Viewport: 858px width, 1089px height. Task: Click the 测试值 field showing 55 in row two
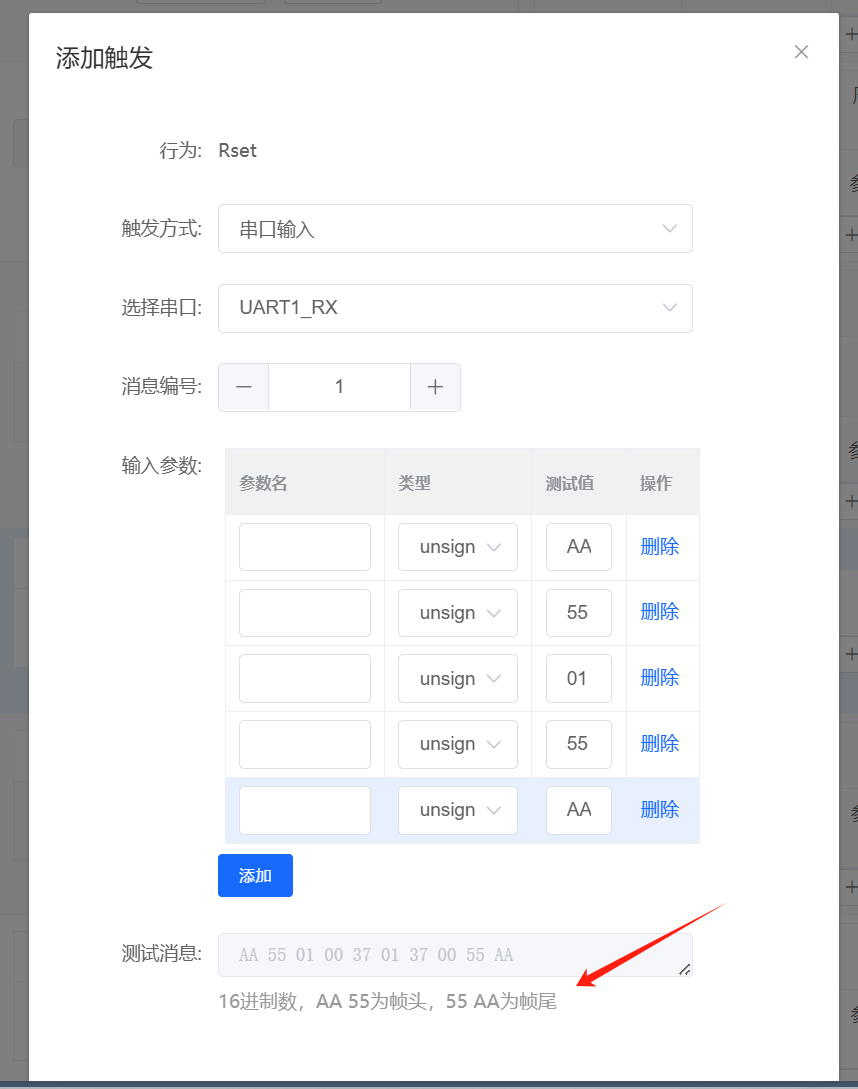(x=578, y=612)
